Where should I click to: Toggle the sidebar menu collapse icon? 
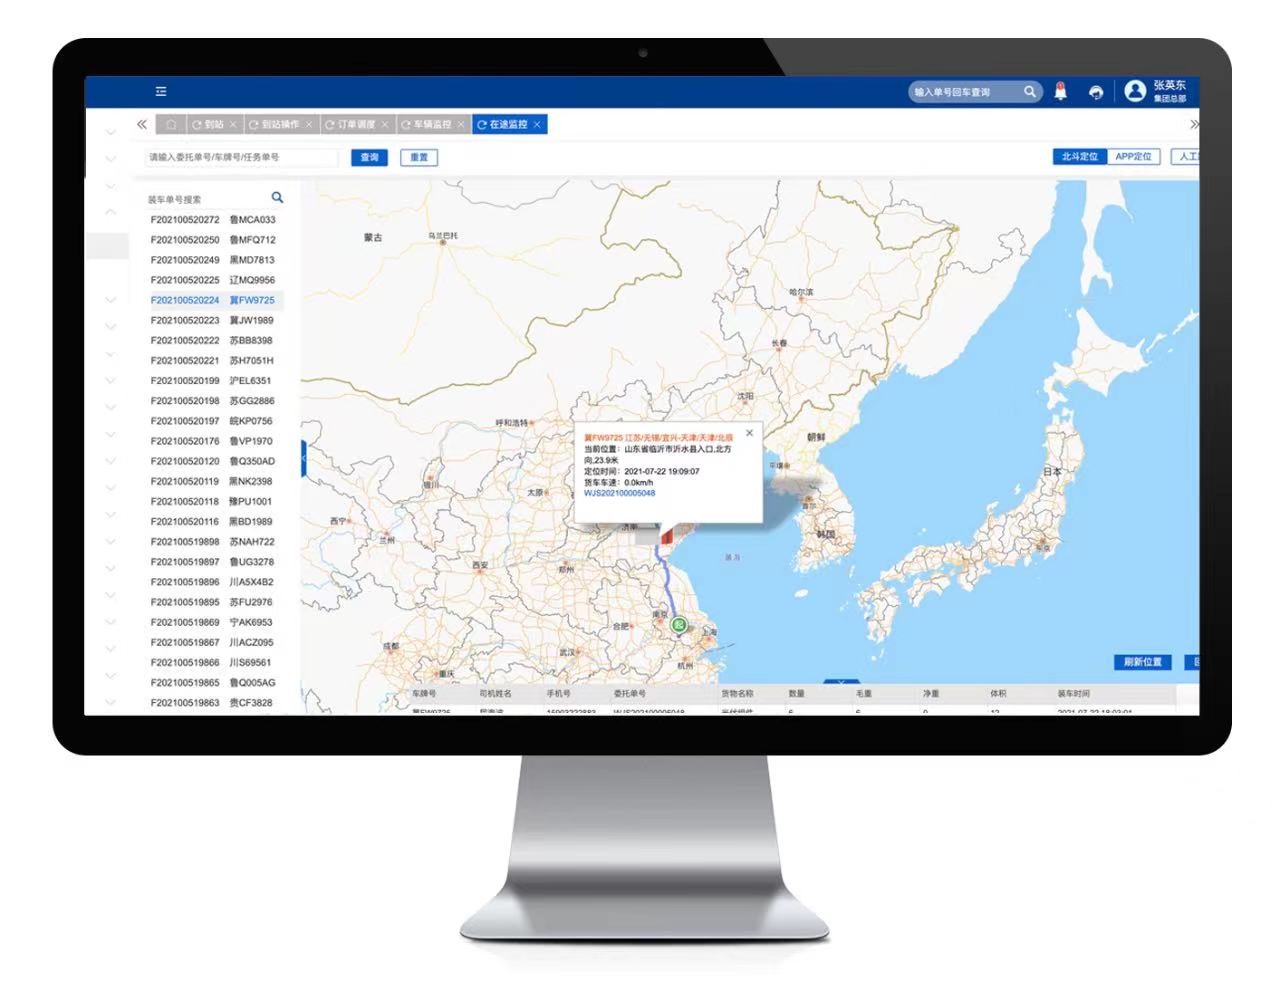tap(161, 91)
